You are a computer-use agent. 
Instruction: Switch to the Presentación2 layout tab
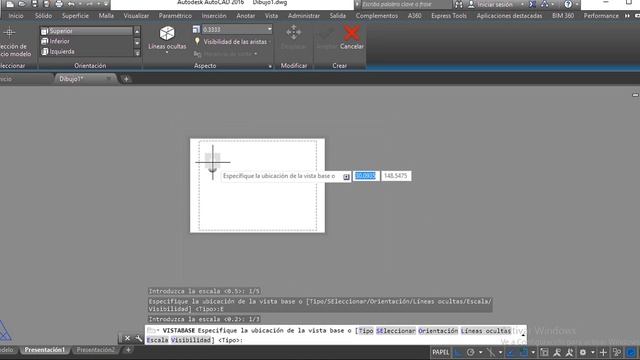tap(96, 350)
